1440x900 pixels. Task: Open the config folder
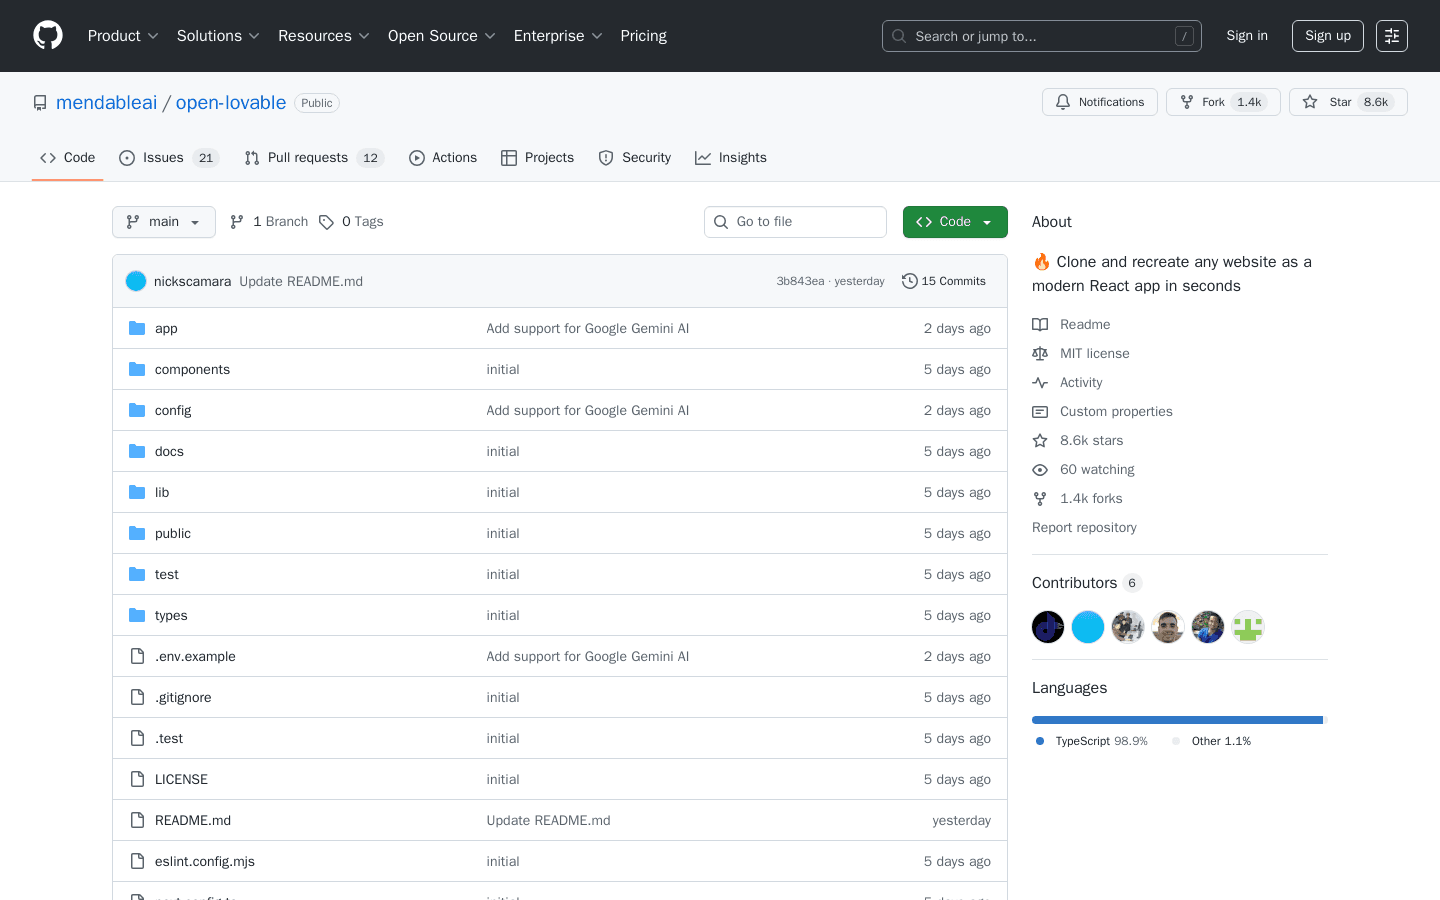[x=173, y=410]
